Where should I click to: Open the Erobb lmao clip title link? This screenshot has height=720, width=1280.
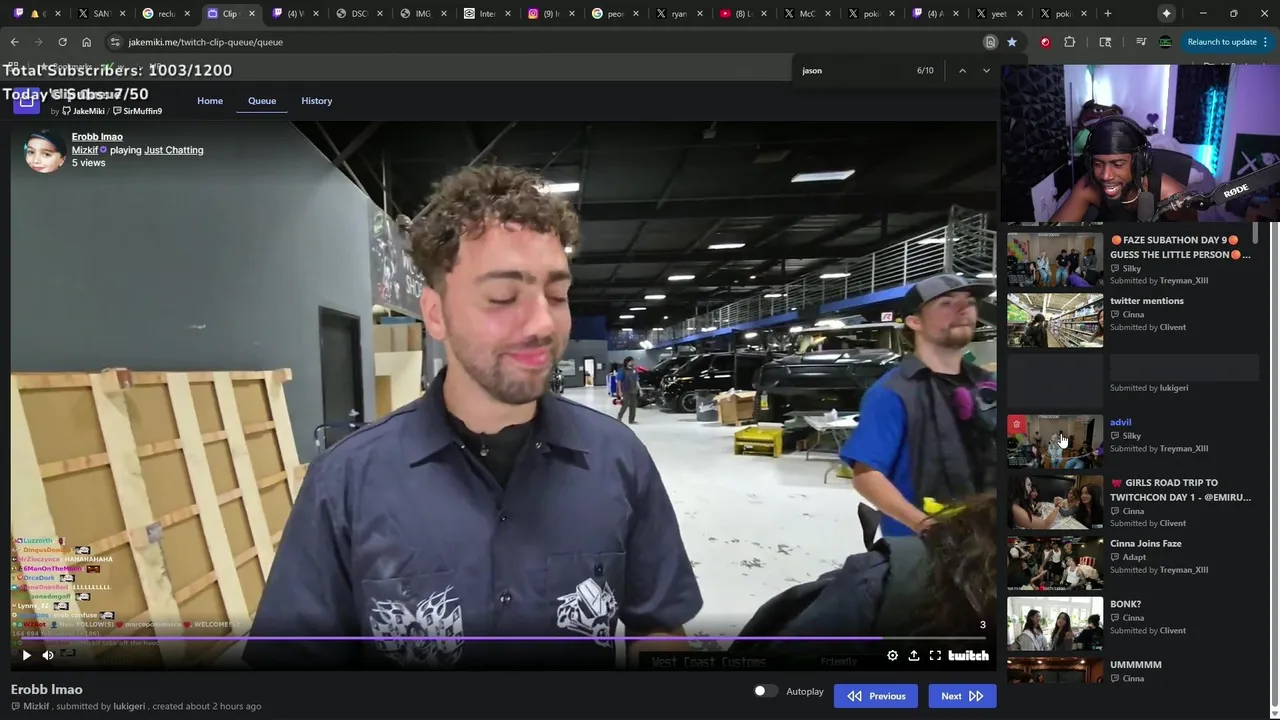pyautogui.click(x=97, y=136)
